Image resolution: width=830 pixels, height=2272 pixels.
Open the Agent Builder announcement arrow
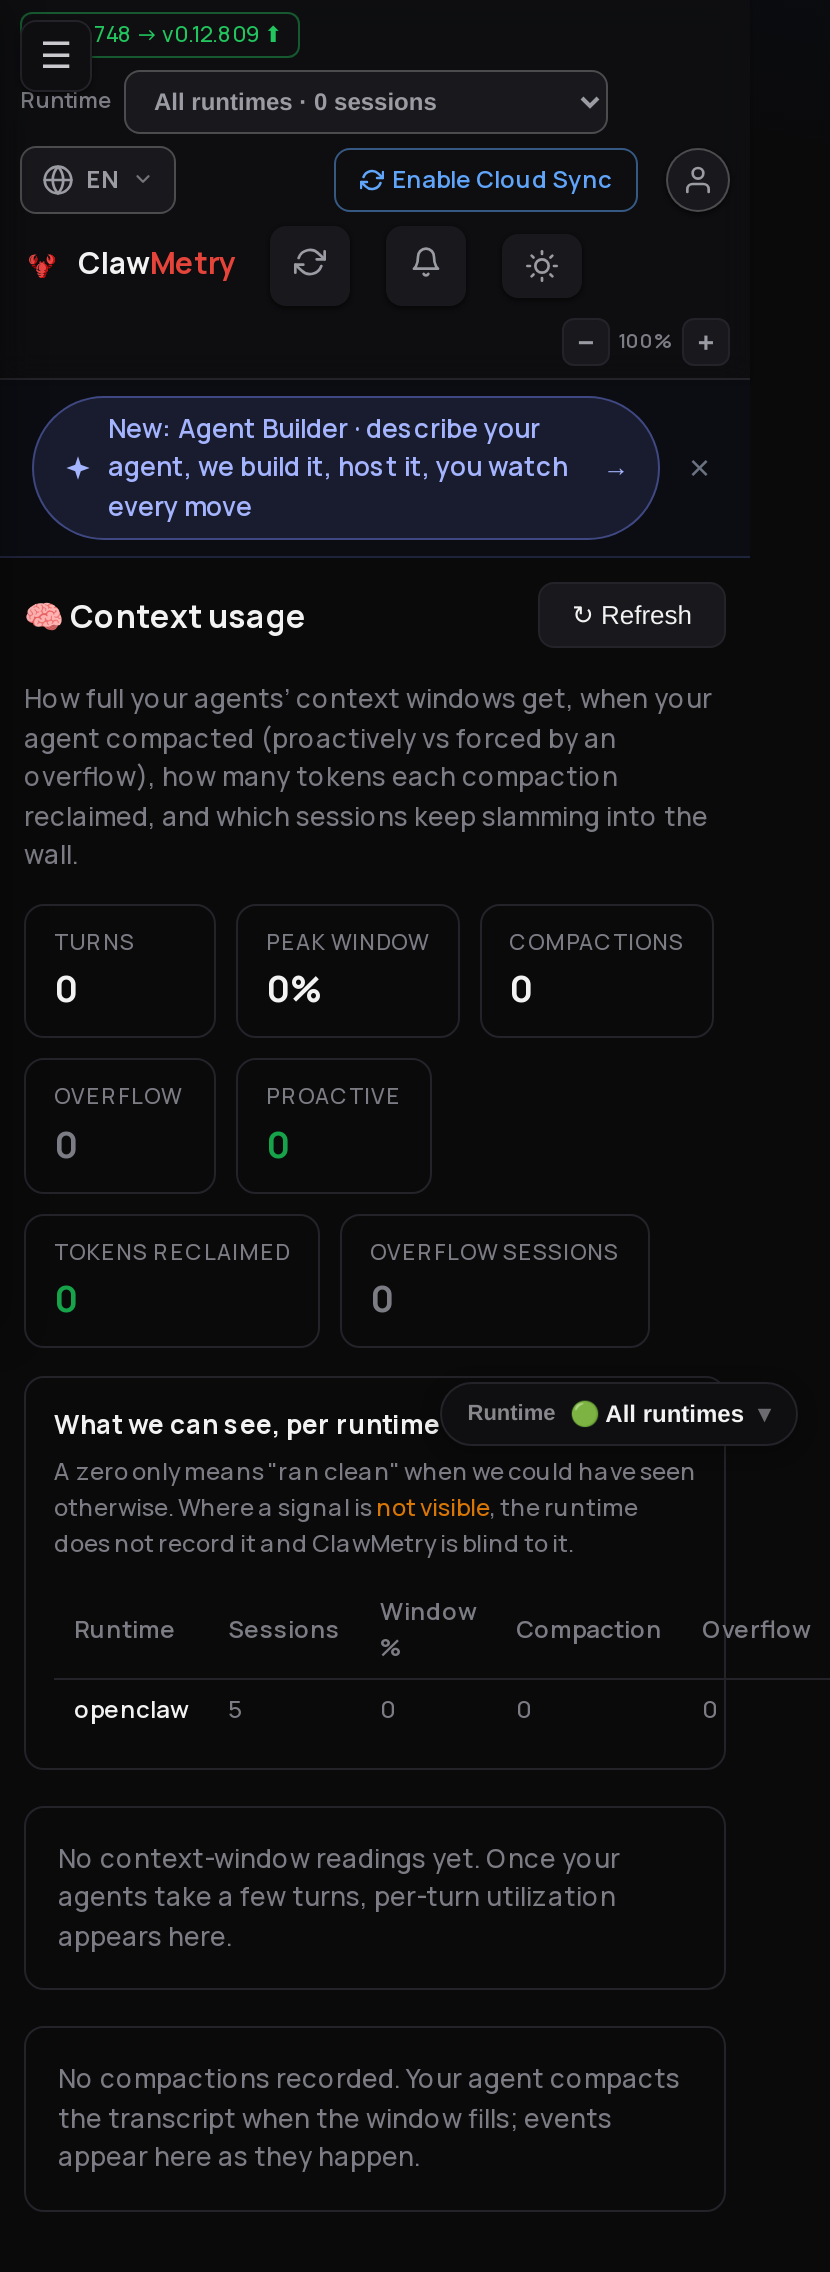pyautogui.click(x=616, y=470)
